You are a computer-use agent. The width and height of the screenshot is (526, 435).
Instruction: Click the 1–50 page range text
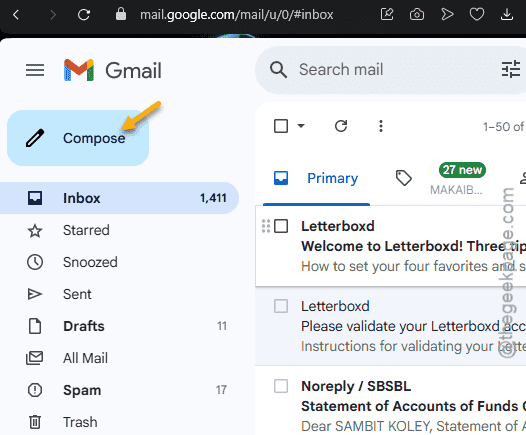[x=504, y=127]
